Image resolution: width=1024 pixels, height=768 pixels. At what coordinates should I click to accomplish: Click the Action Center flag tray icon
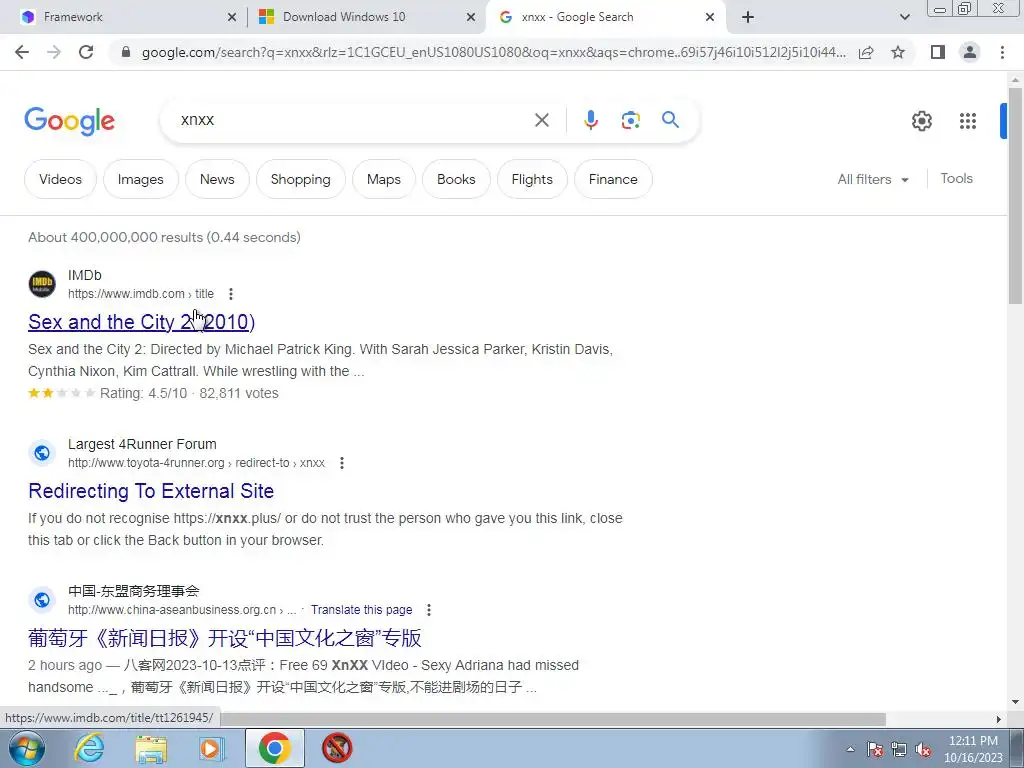[874, 750]
